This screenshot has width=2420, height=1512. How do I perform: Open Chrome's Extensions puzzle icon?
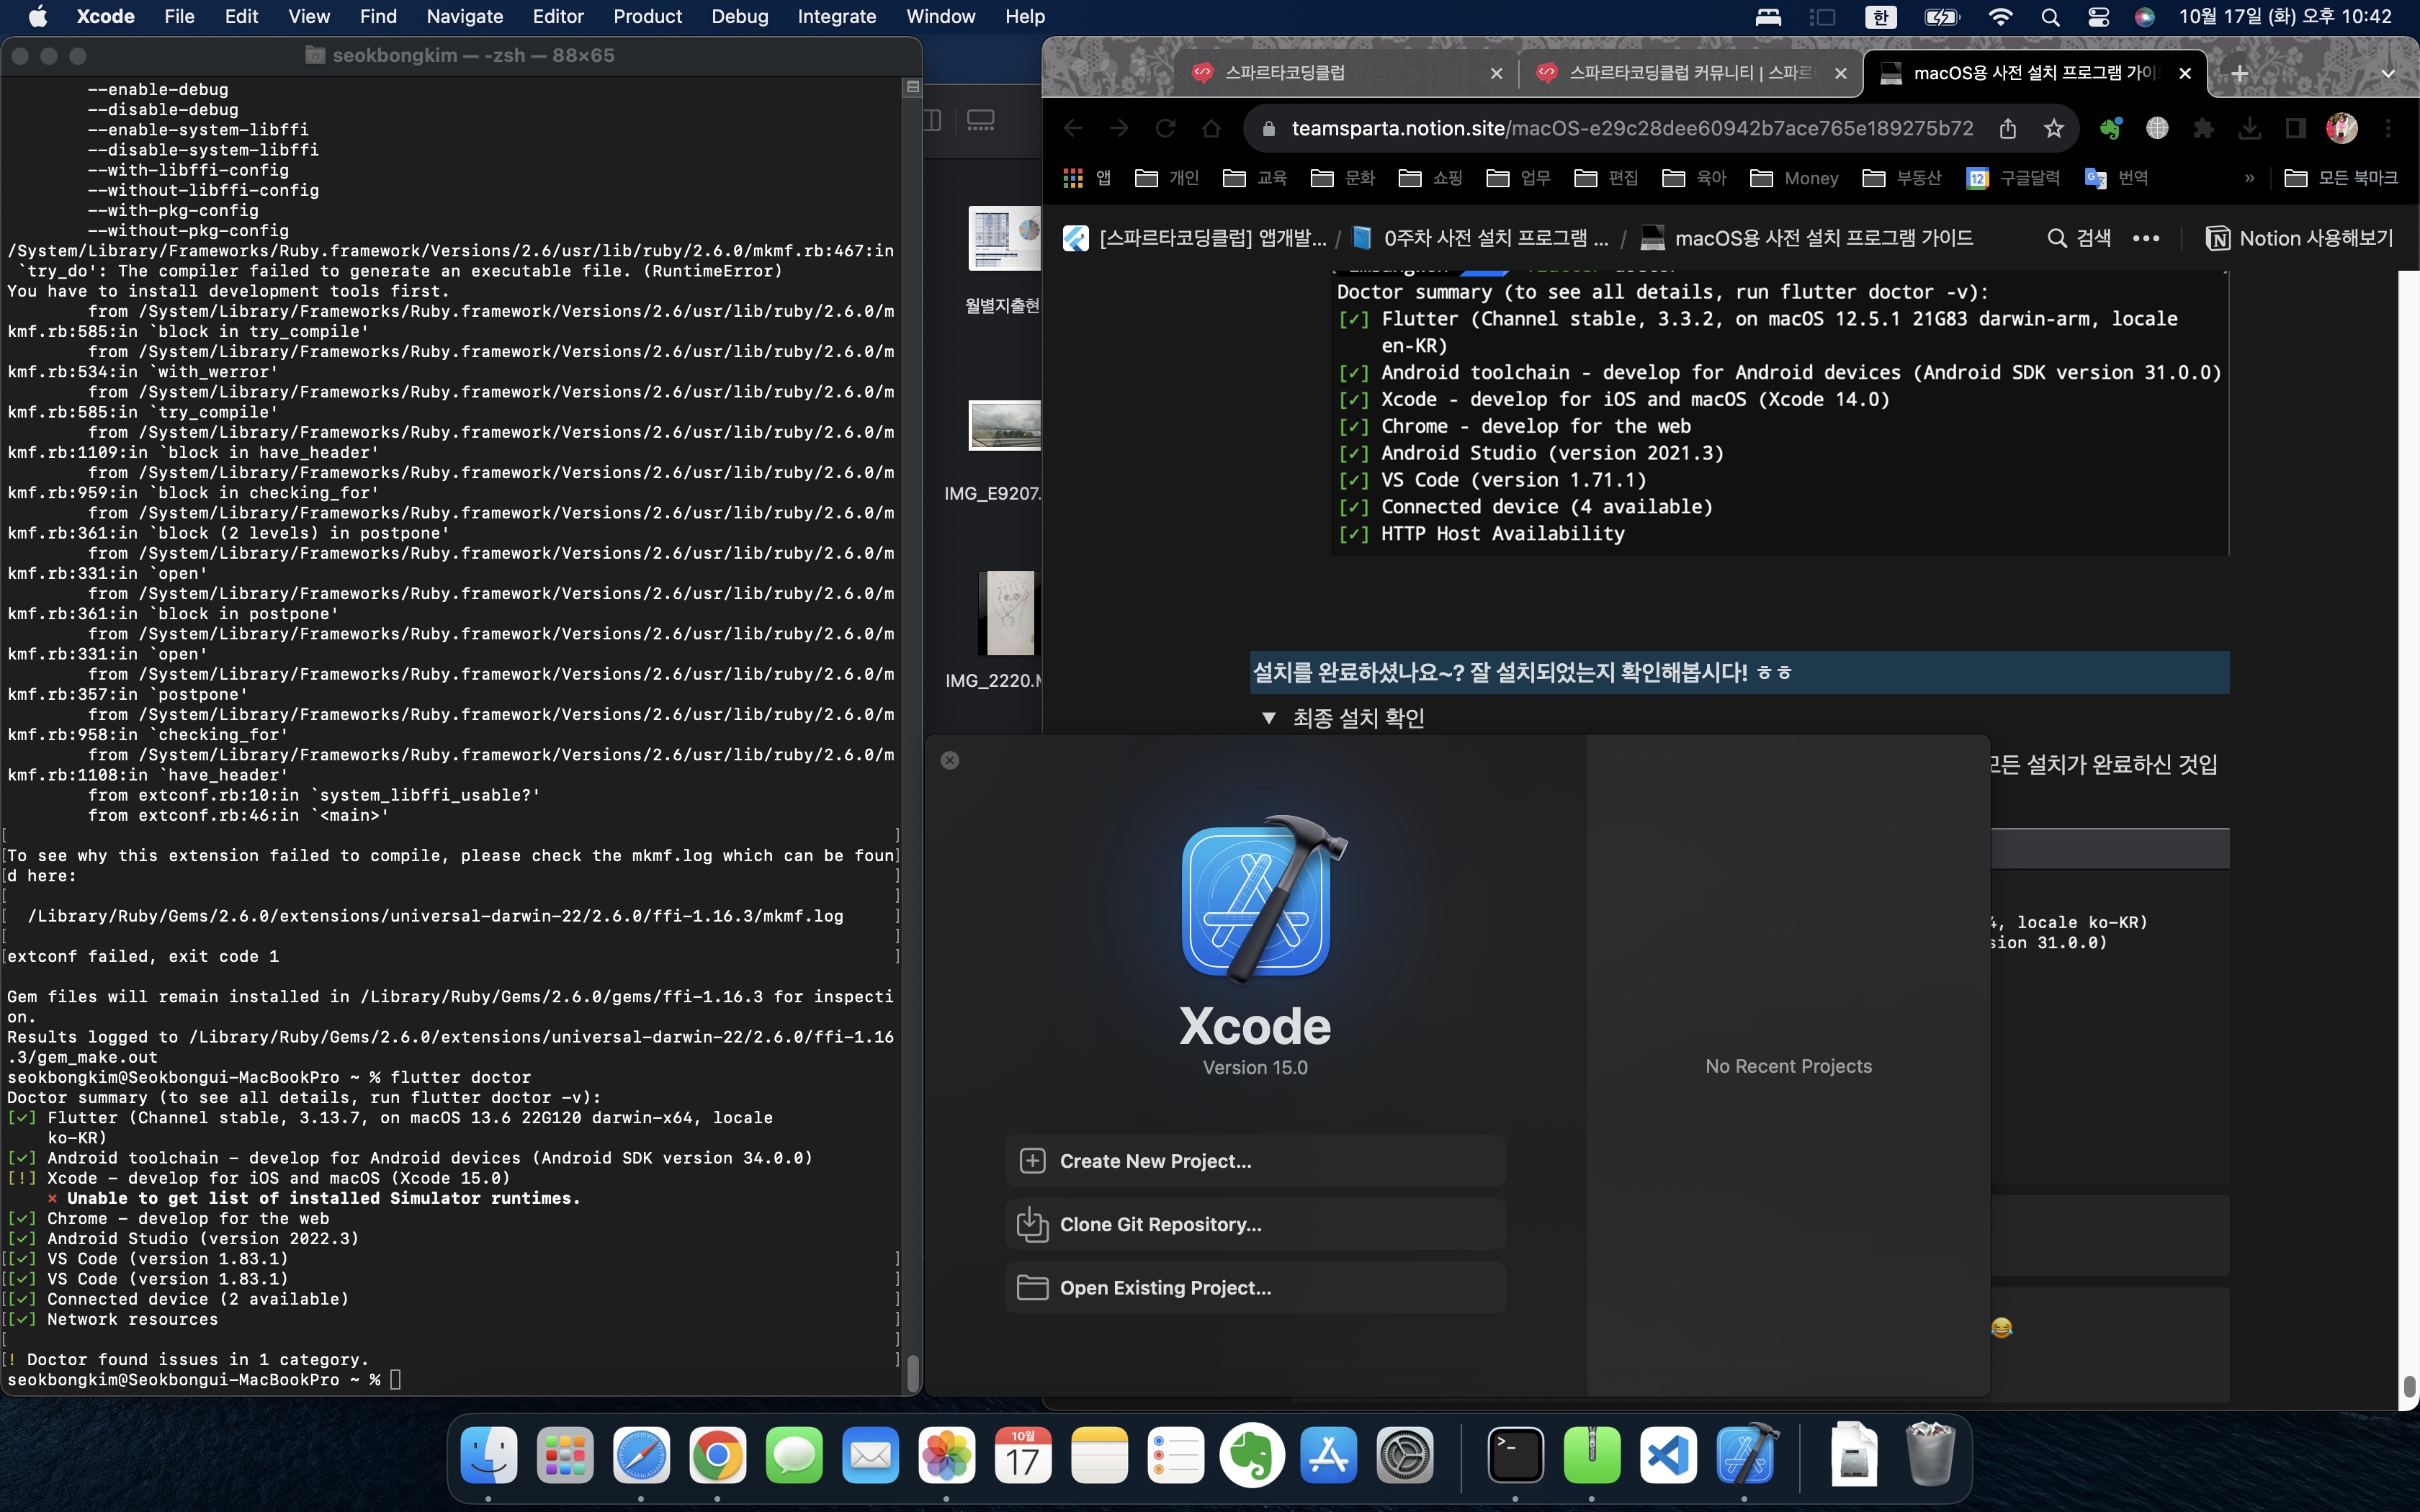pos(2203,128)
